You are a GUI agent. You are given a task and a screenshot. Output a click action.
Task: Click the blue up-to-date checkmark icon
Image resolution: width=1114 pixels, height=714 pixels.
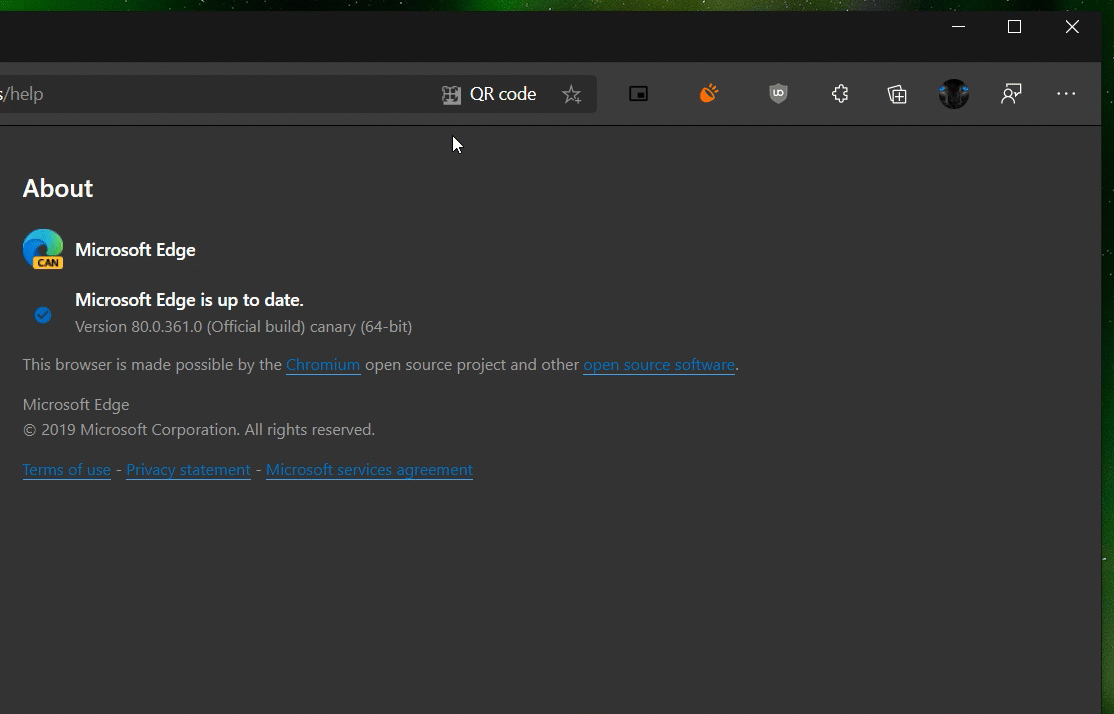point(43,315)
